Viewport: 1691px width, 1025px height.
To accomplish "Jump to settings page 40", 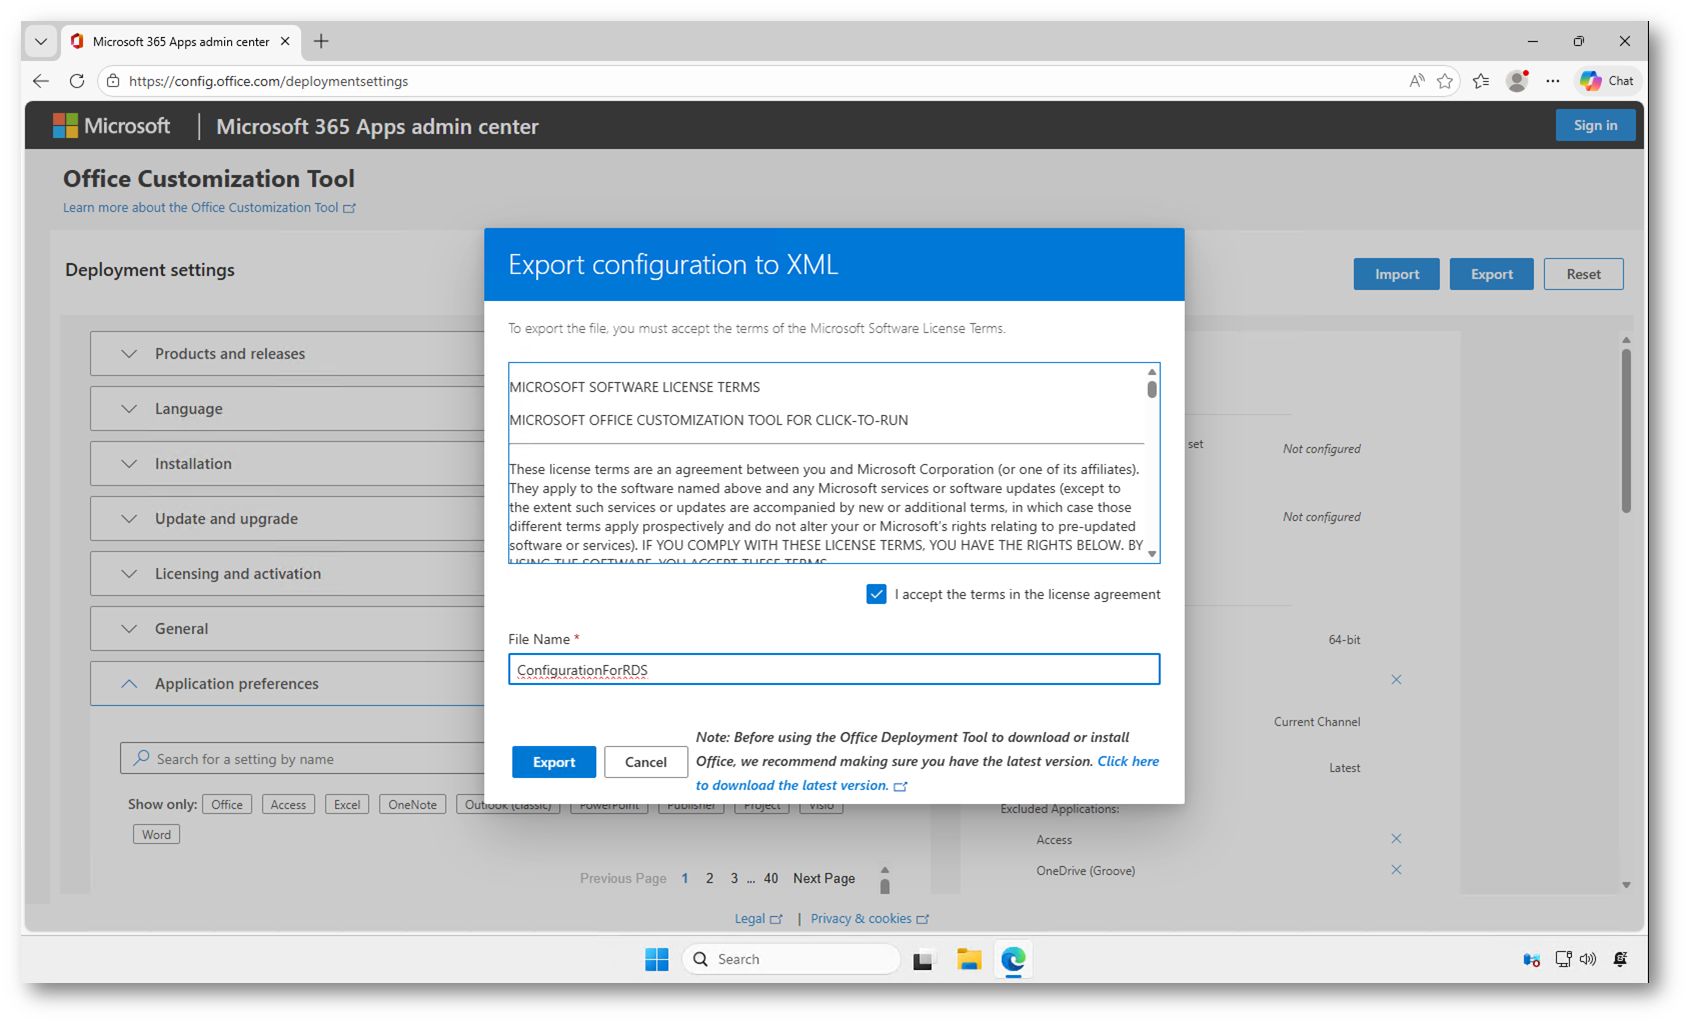I will tap(771, 878).
